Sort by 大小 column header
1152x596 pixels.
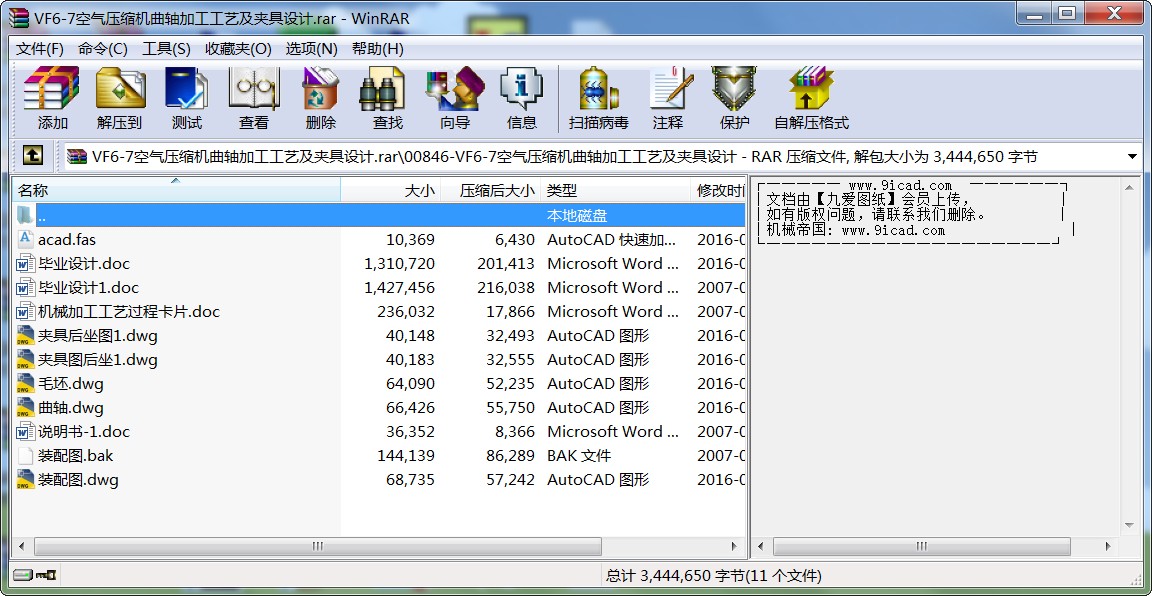pos(391,190)
